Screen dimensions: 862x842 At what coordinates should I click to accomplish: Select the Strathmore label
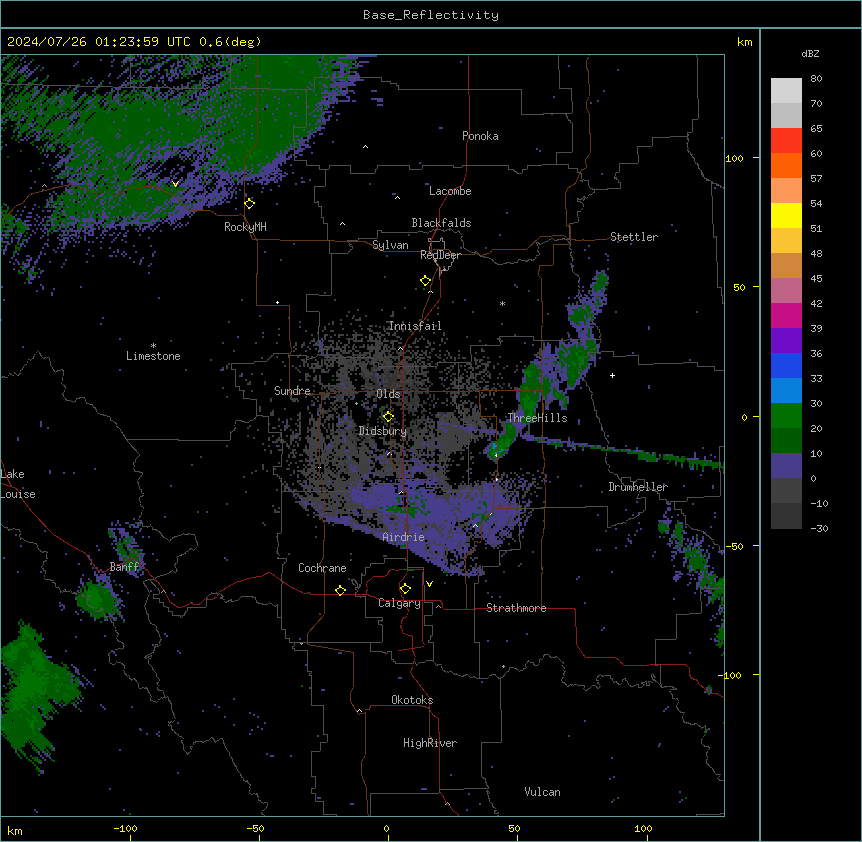516,608
